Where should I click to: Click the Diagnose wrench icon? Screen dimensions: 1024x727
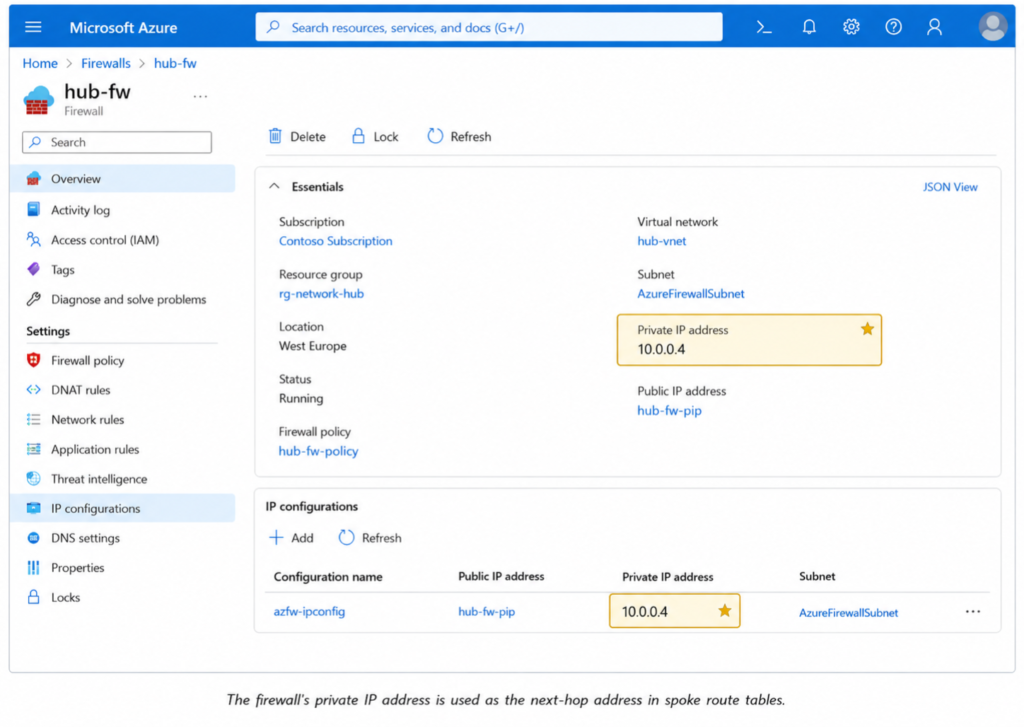tap(33, 299)
